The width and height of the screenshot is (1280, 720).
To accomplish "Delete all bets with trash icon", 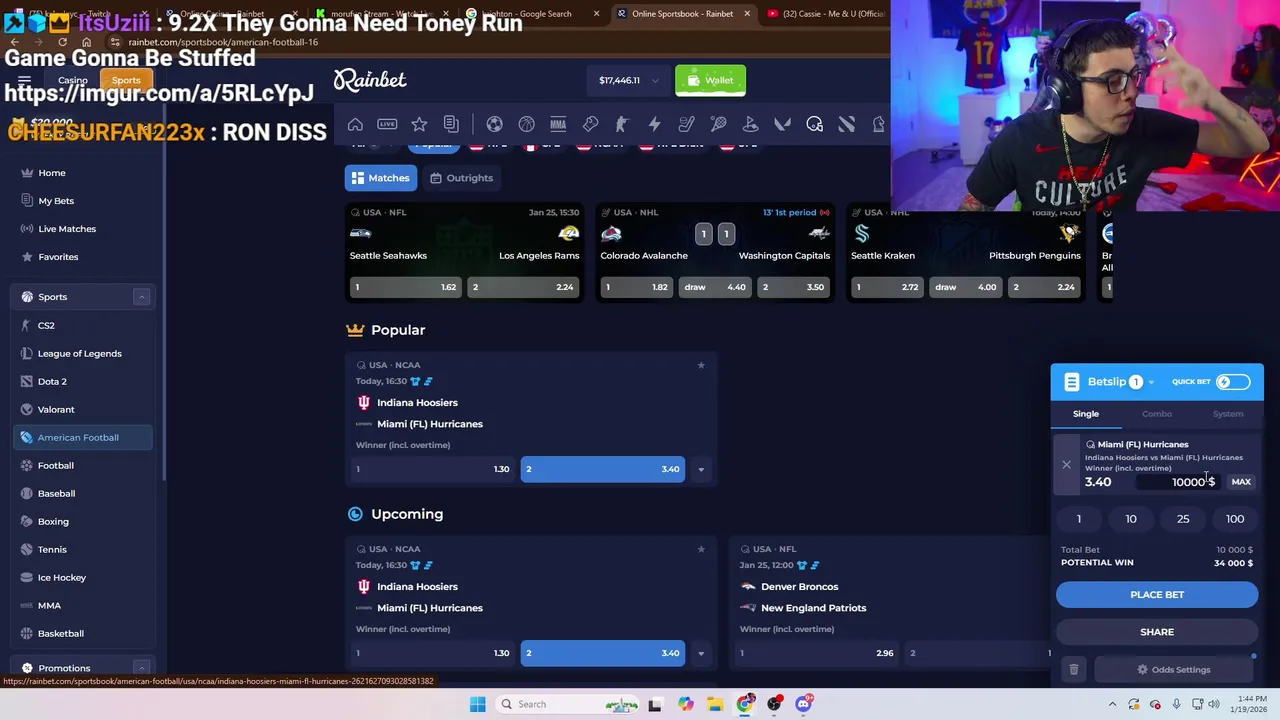I will click(x=1073, y=670).
